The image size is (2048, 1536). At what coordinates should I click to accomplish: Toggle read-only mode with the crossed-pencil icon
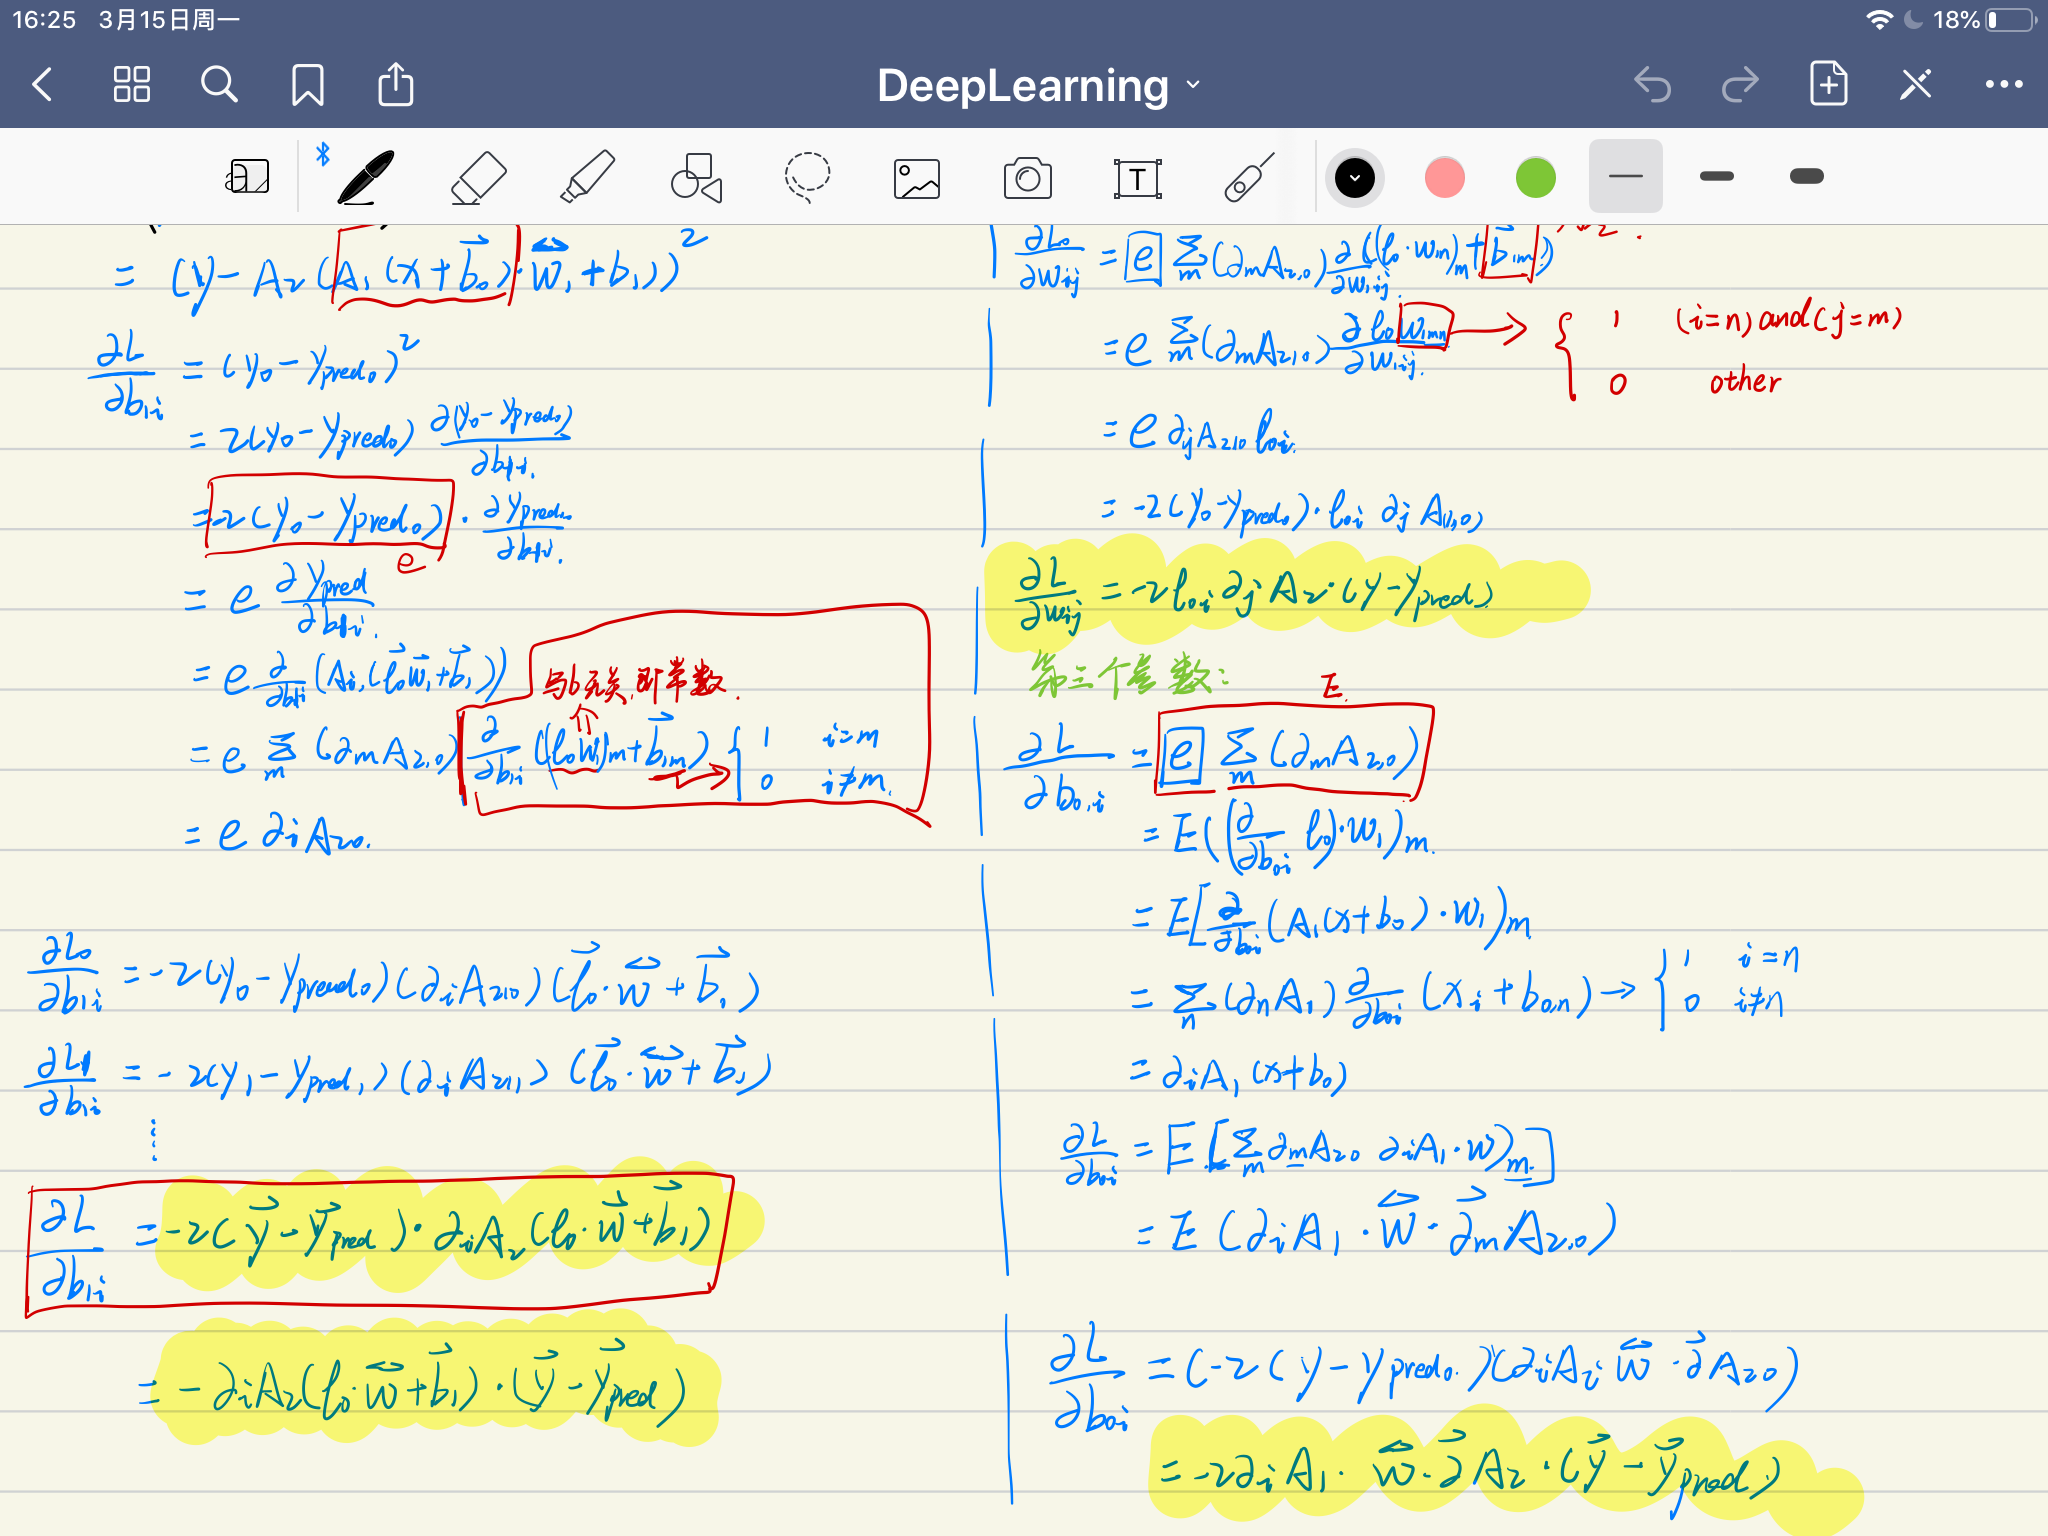[x=1915, y=85]
